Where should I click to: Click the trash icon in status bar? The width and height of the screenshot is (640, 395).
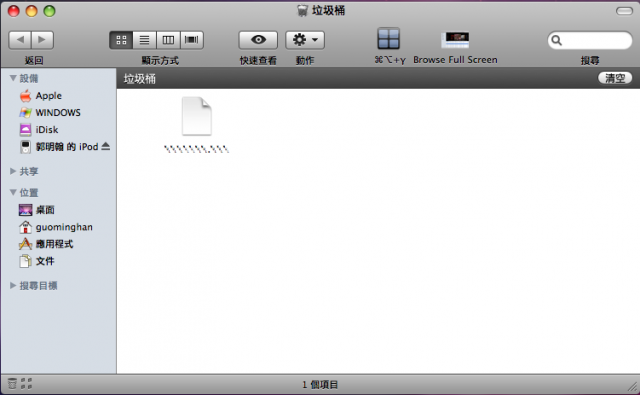(12, 384)
